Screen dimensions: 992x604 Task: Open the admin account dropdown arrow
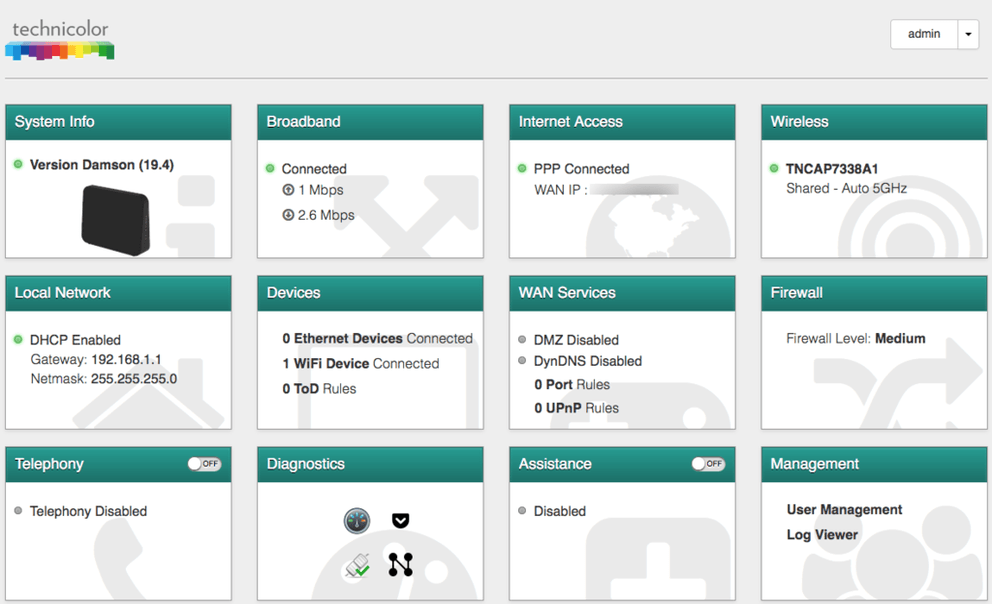[x=967, y=33]
